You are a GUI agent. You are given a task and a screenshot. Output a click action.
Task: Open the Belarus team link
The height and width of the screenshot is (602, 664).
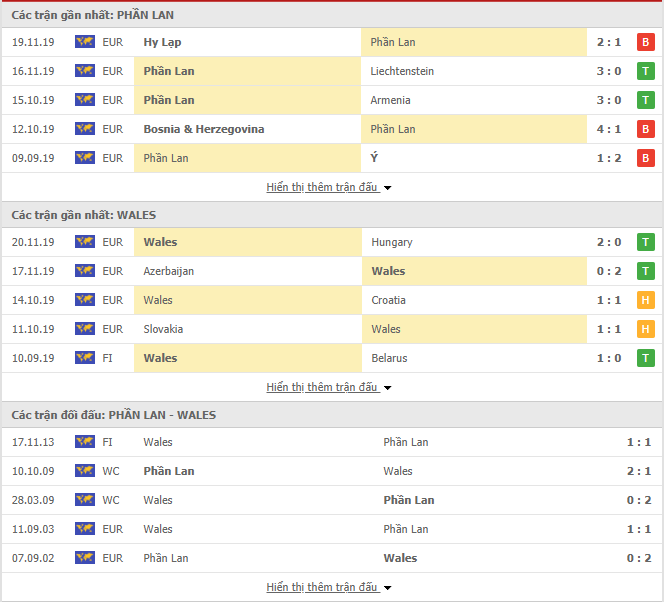pos(389,358)
